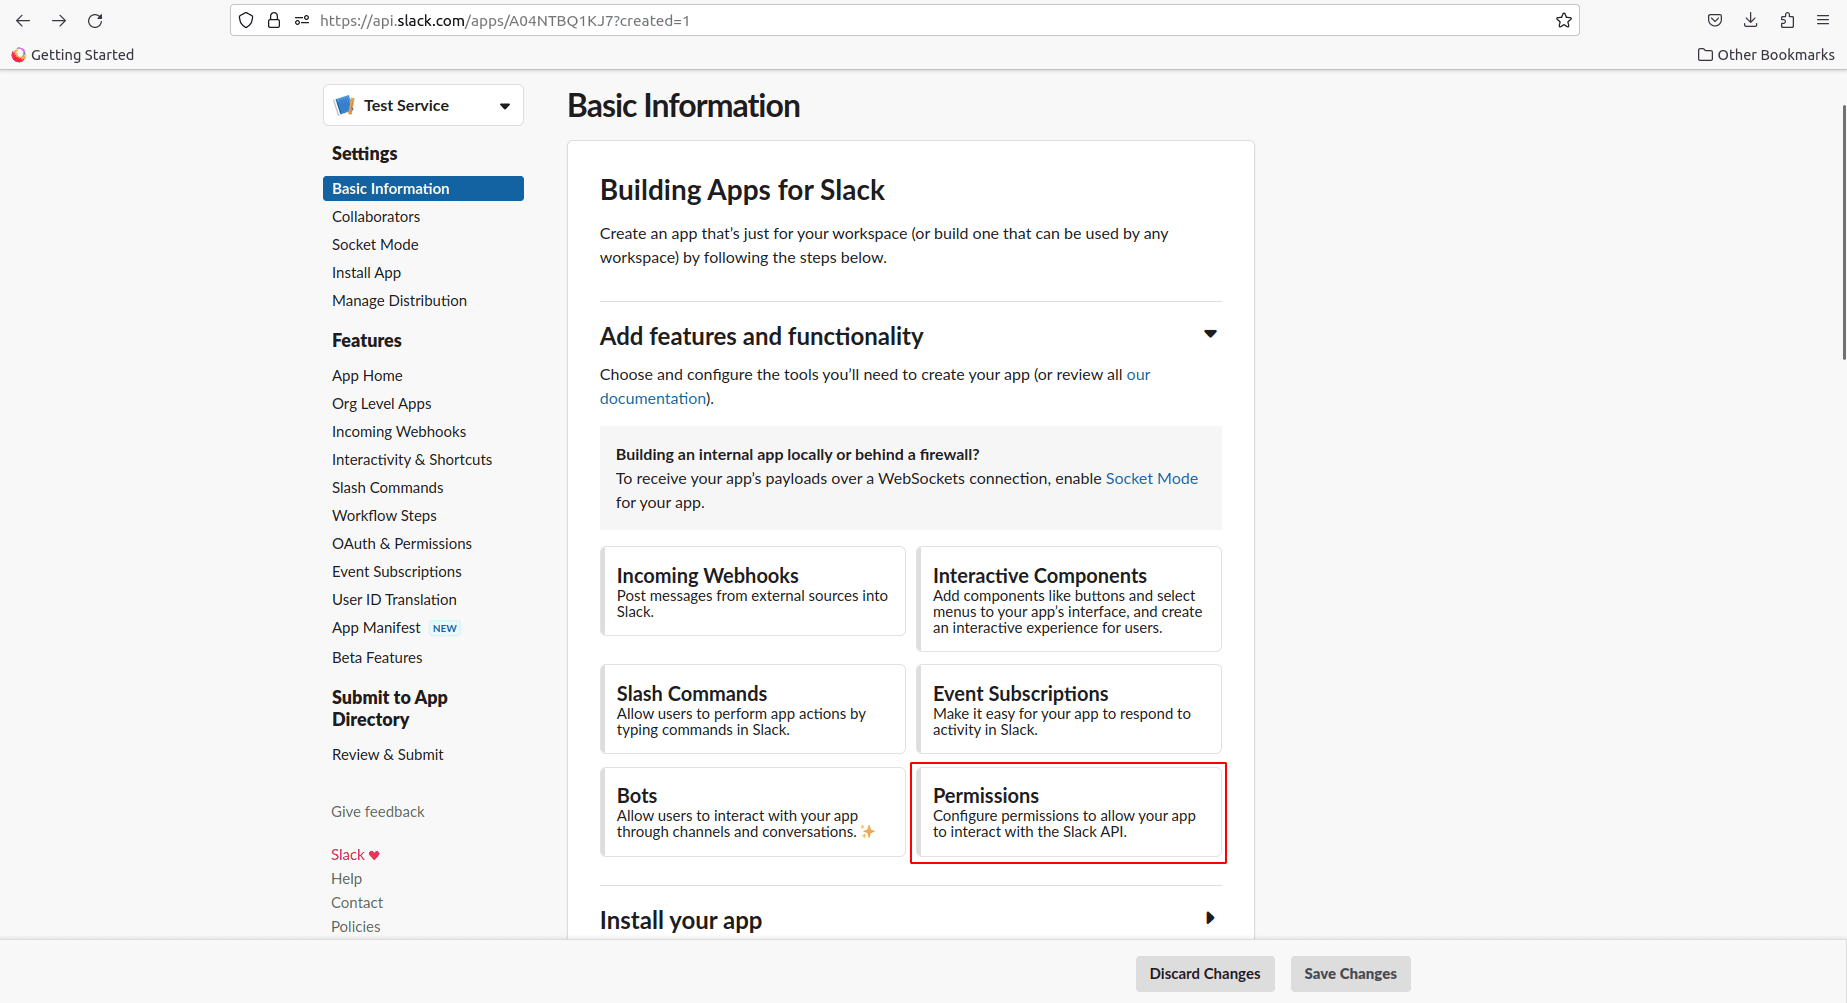Click the page vertical scrollbar
Viewport: 1847px width, 1003px height.
[x=1844, y=230]
